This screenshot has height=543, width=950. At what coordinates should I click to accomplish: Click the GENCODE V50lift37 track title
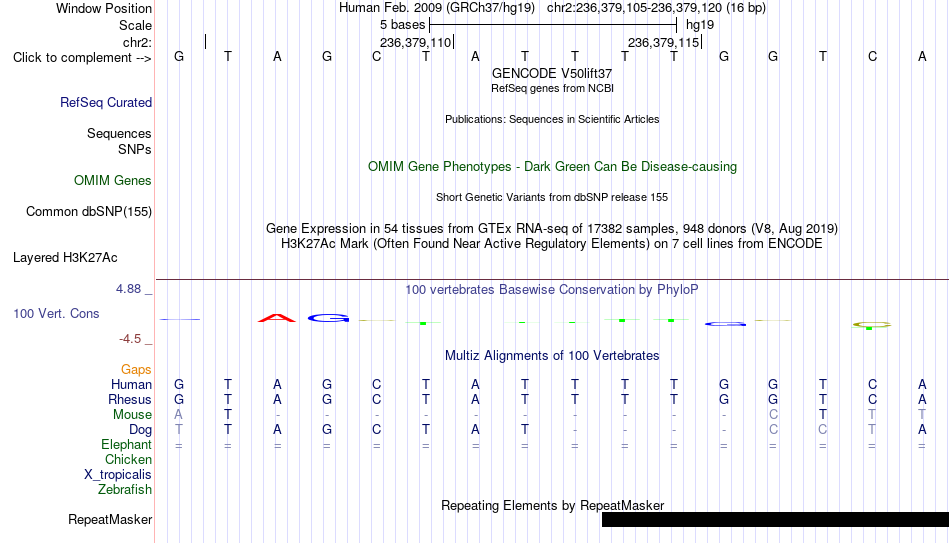click(x=552, y=73)
